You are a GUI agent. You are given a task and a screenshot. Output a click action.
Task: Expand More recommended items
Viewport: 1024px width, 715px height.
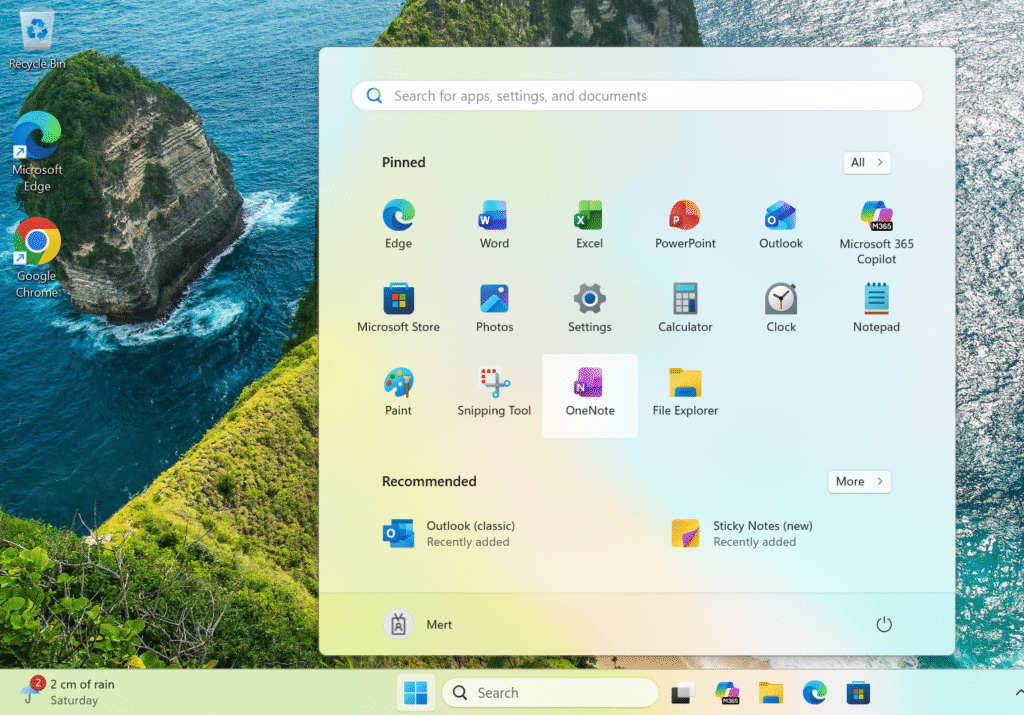coord(859,481)
